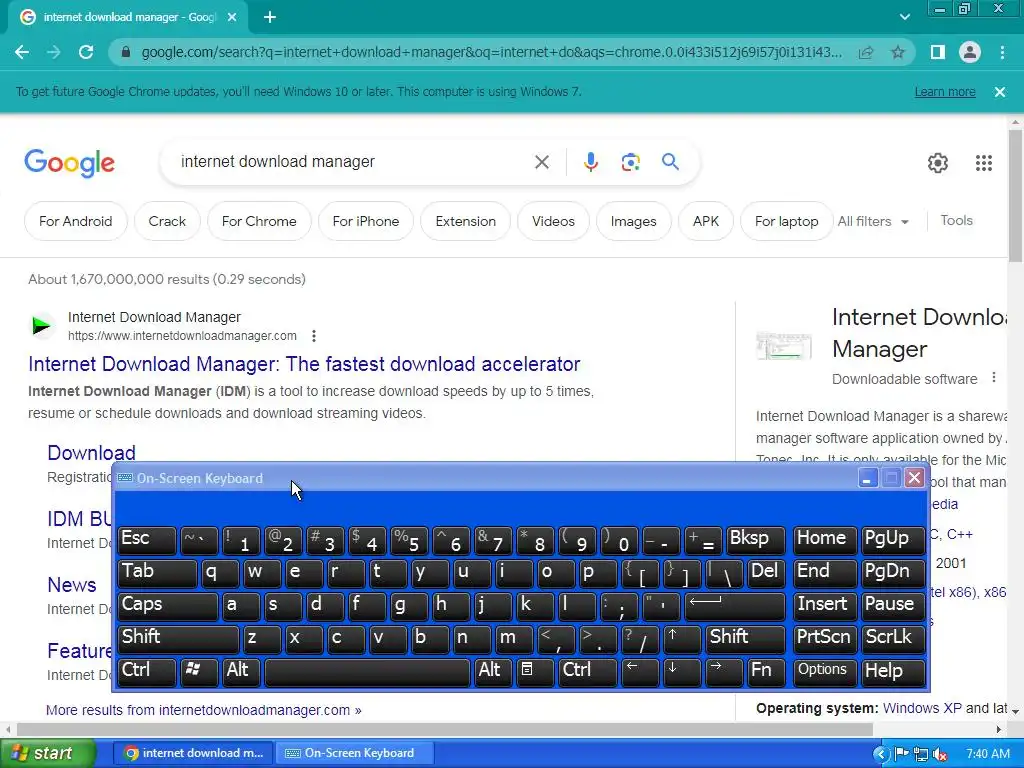The height and width of the screenshot is (768, 1024).
Task: Open the News sitelink
Action: click(72, 584)
